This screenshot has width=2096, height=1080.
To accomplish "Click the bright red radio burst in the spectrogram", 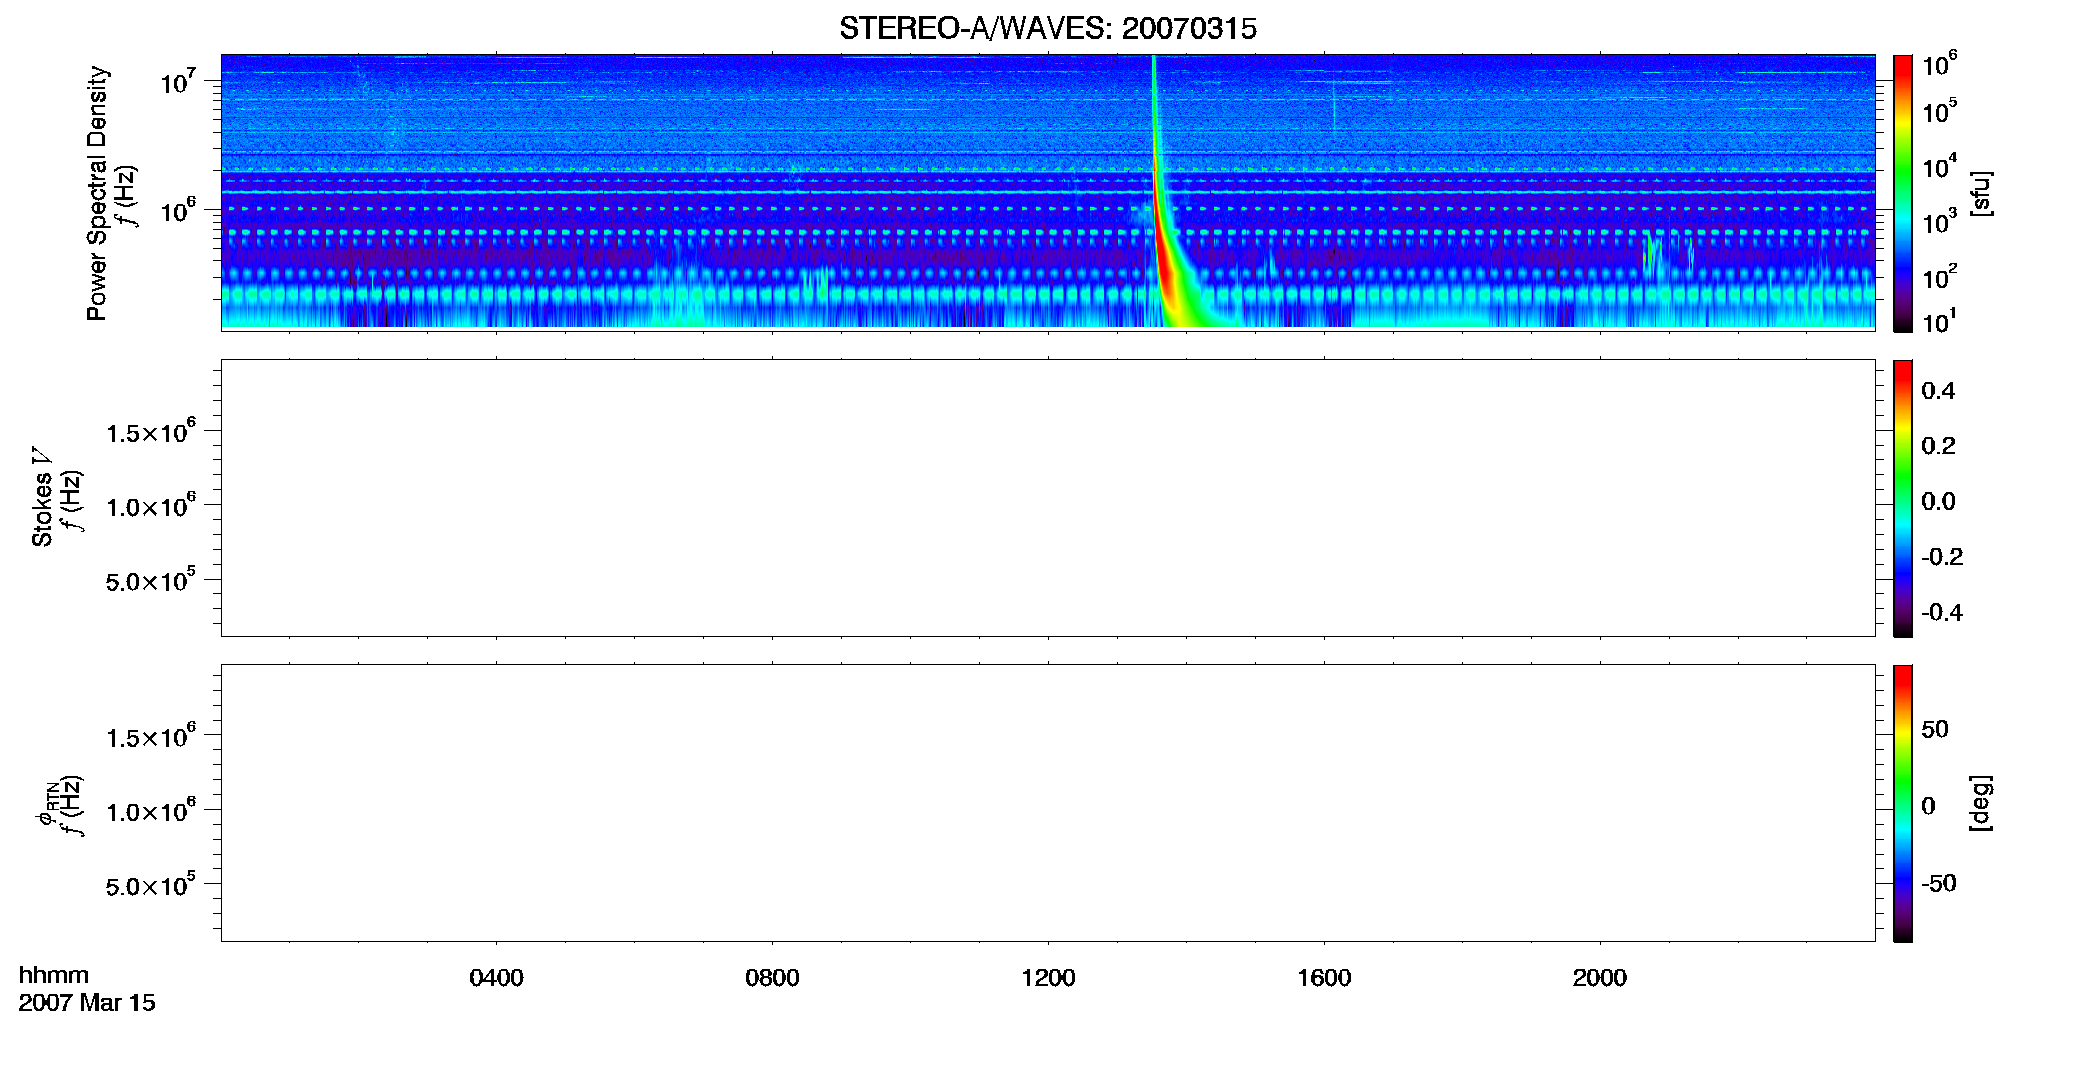I will [x=1166, y=262].
